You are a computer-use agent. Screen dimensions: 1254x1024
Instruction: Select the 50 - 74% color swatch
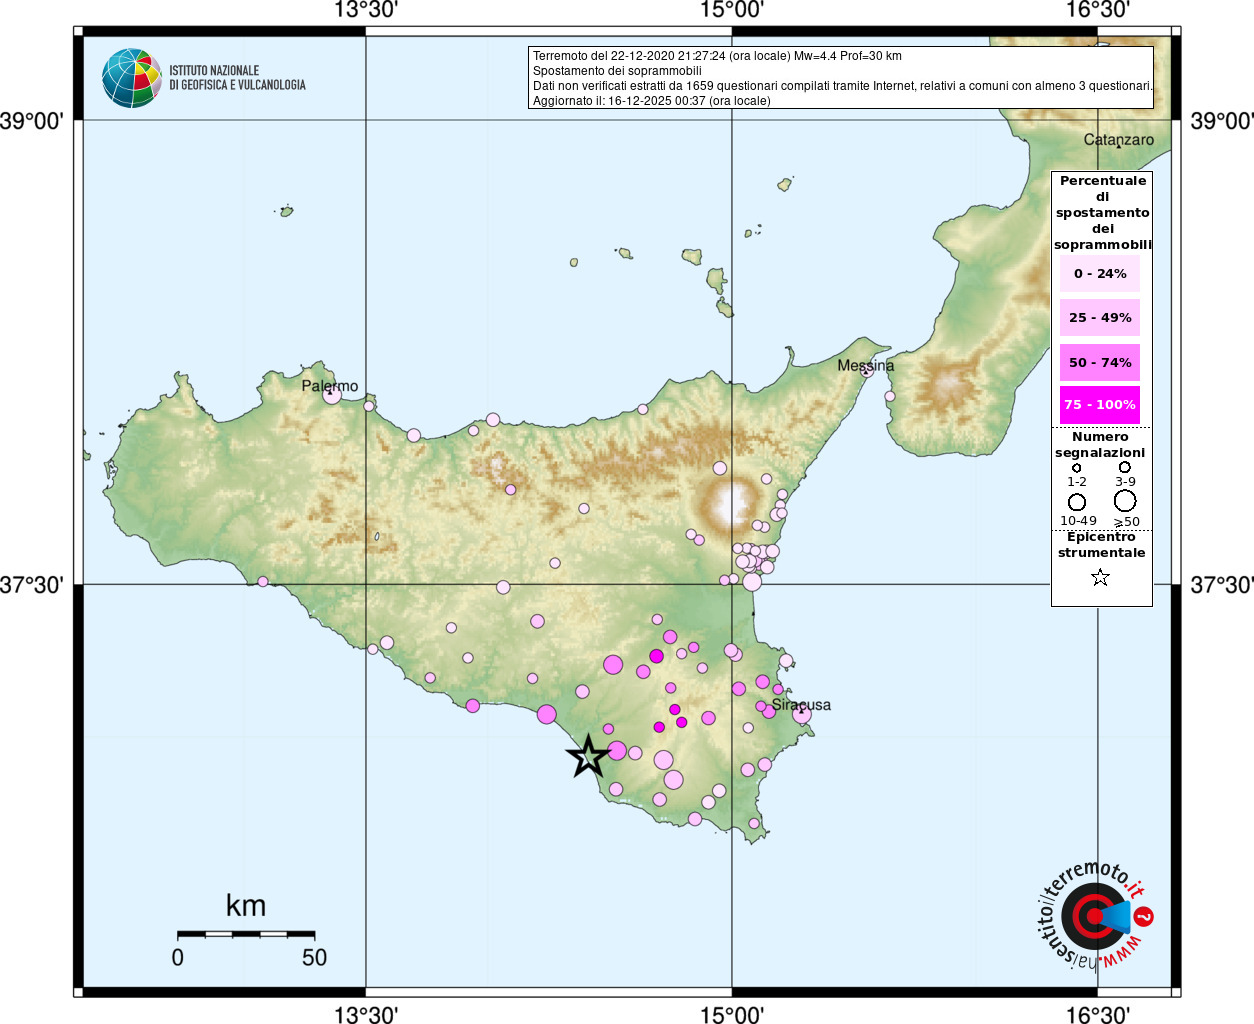(x=1100, y=363)
